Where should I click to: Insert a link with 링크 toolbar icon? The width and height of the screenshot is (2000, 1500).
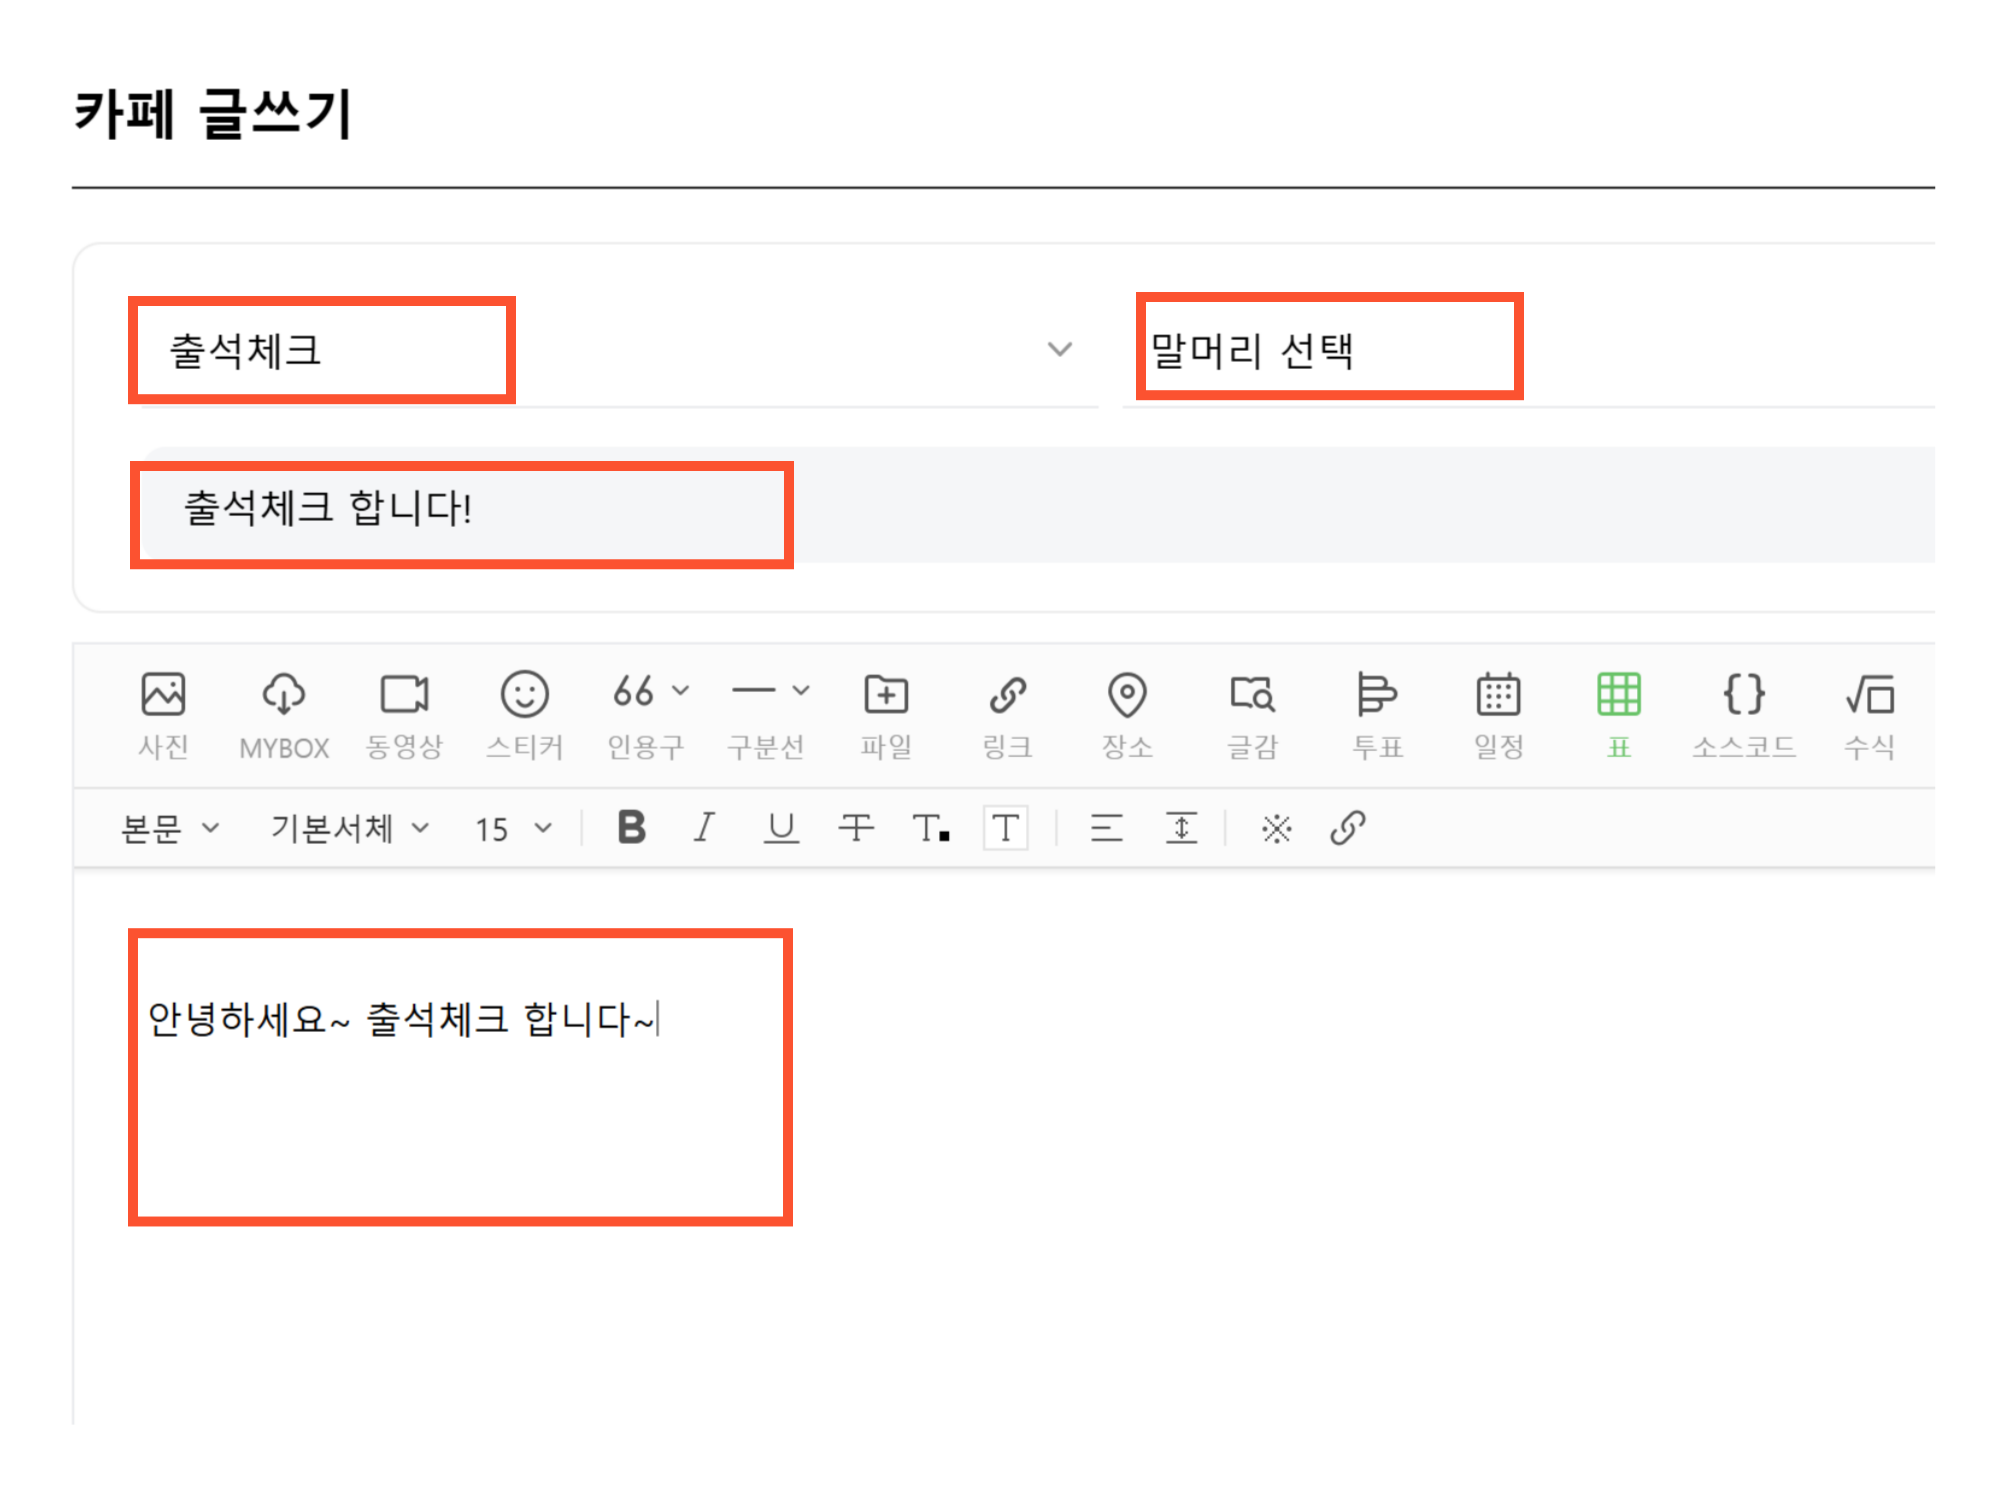(1007, 715)
